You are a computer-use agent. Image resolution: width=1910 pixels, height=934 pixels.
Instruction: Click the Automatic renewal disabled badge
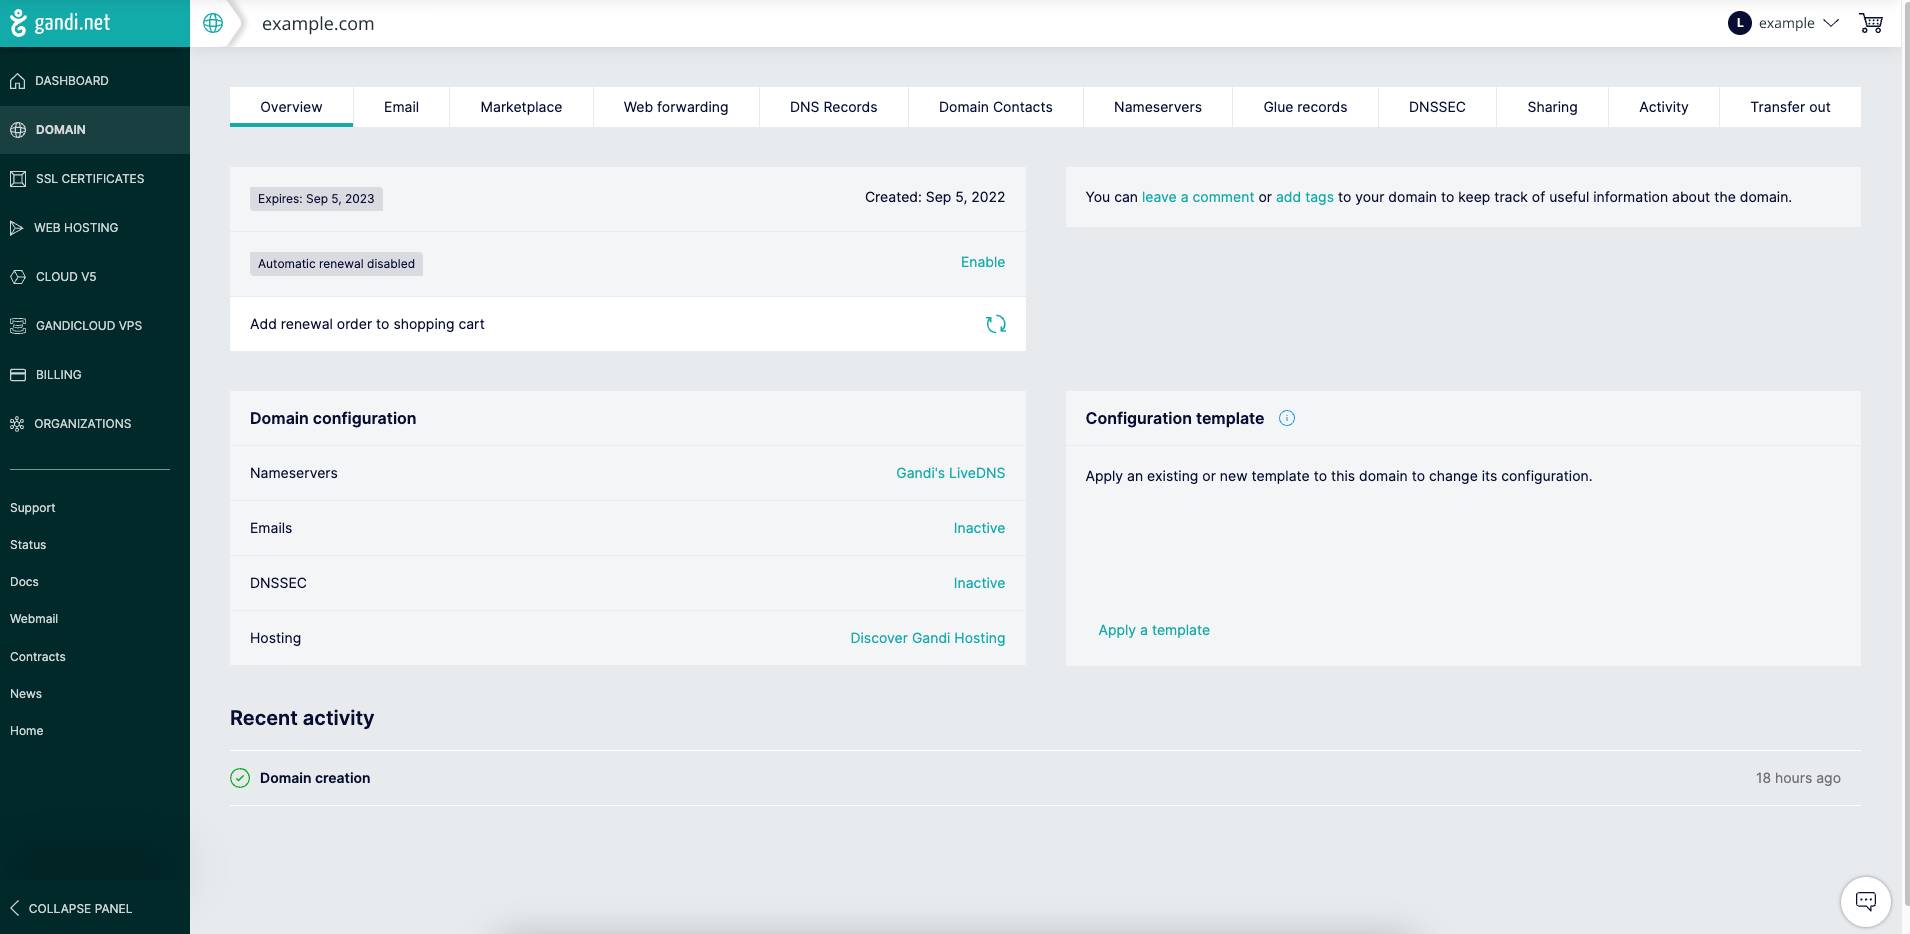click(336, 264)
